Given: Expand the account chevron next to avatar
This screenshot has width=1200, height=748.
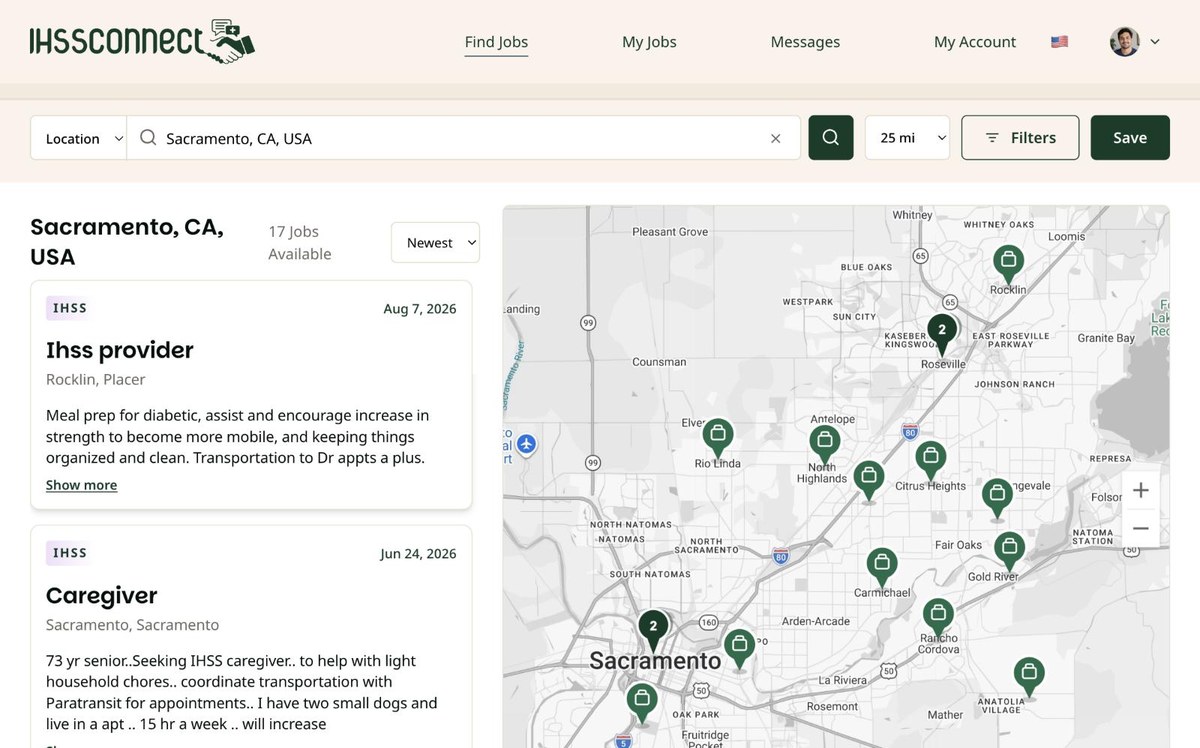Looking at the screenshot, I should [x=1155, y=42].
